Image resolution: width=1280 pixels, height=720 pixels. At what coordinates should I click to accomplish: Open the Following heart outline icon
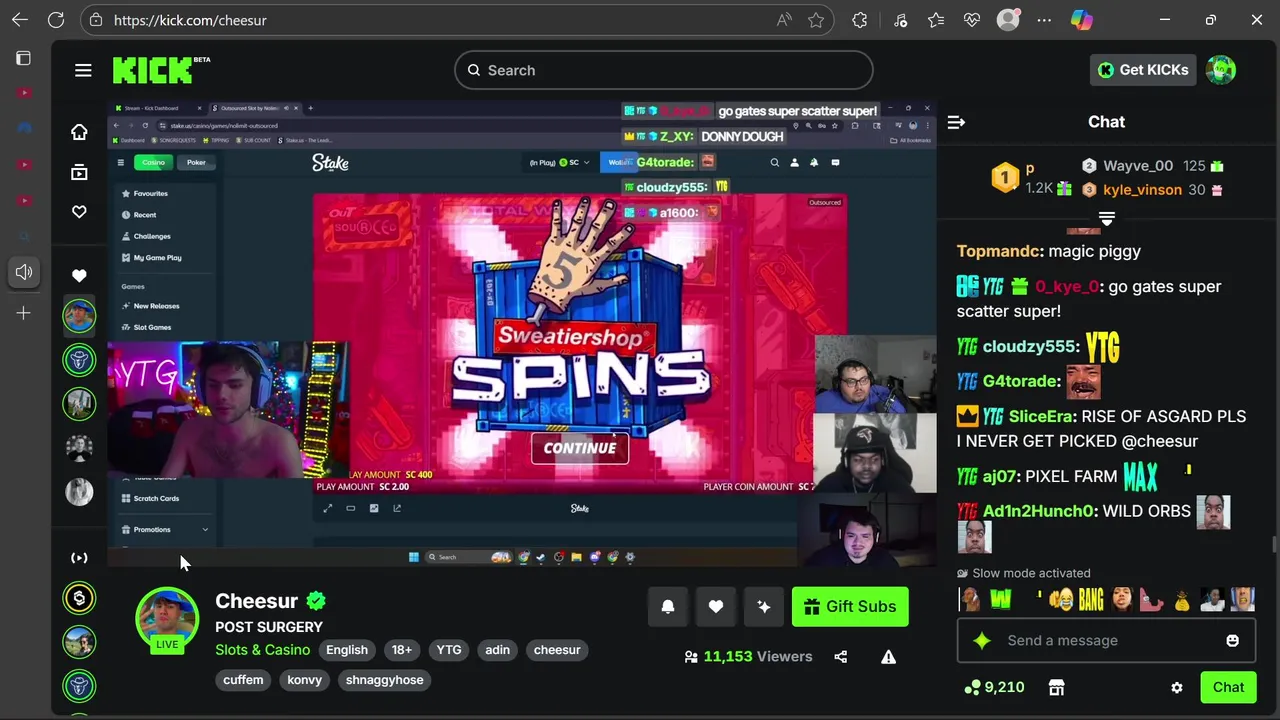coord(79,212)
